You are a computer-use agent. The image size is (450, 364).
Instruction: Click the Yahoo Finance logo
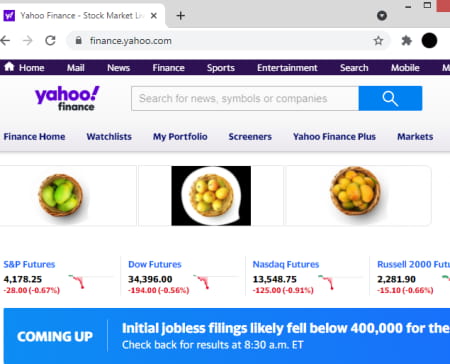coord(67,98)
